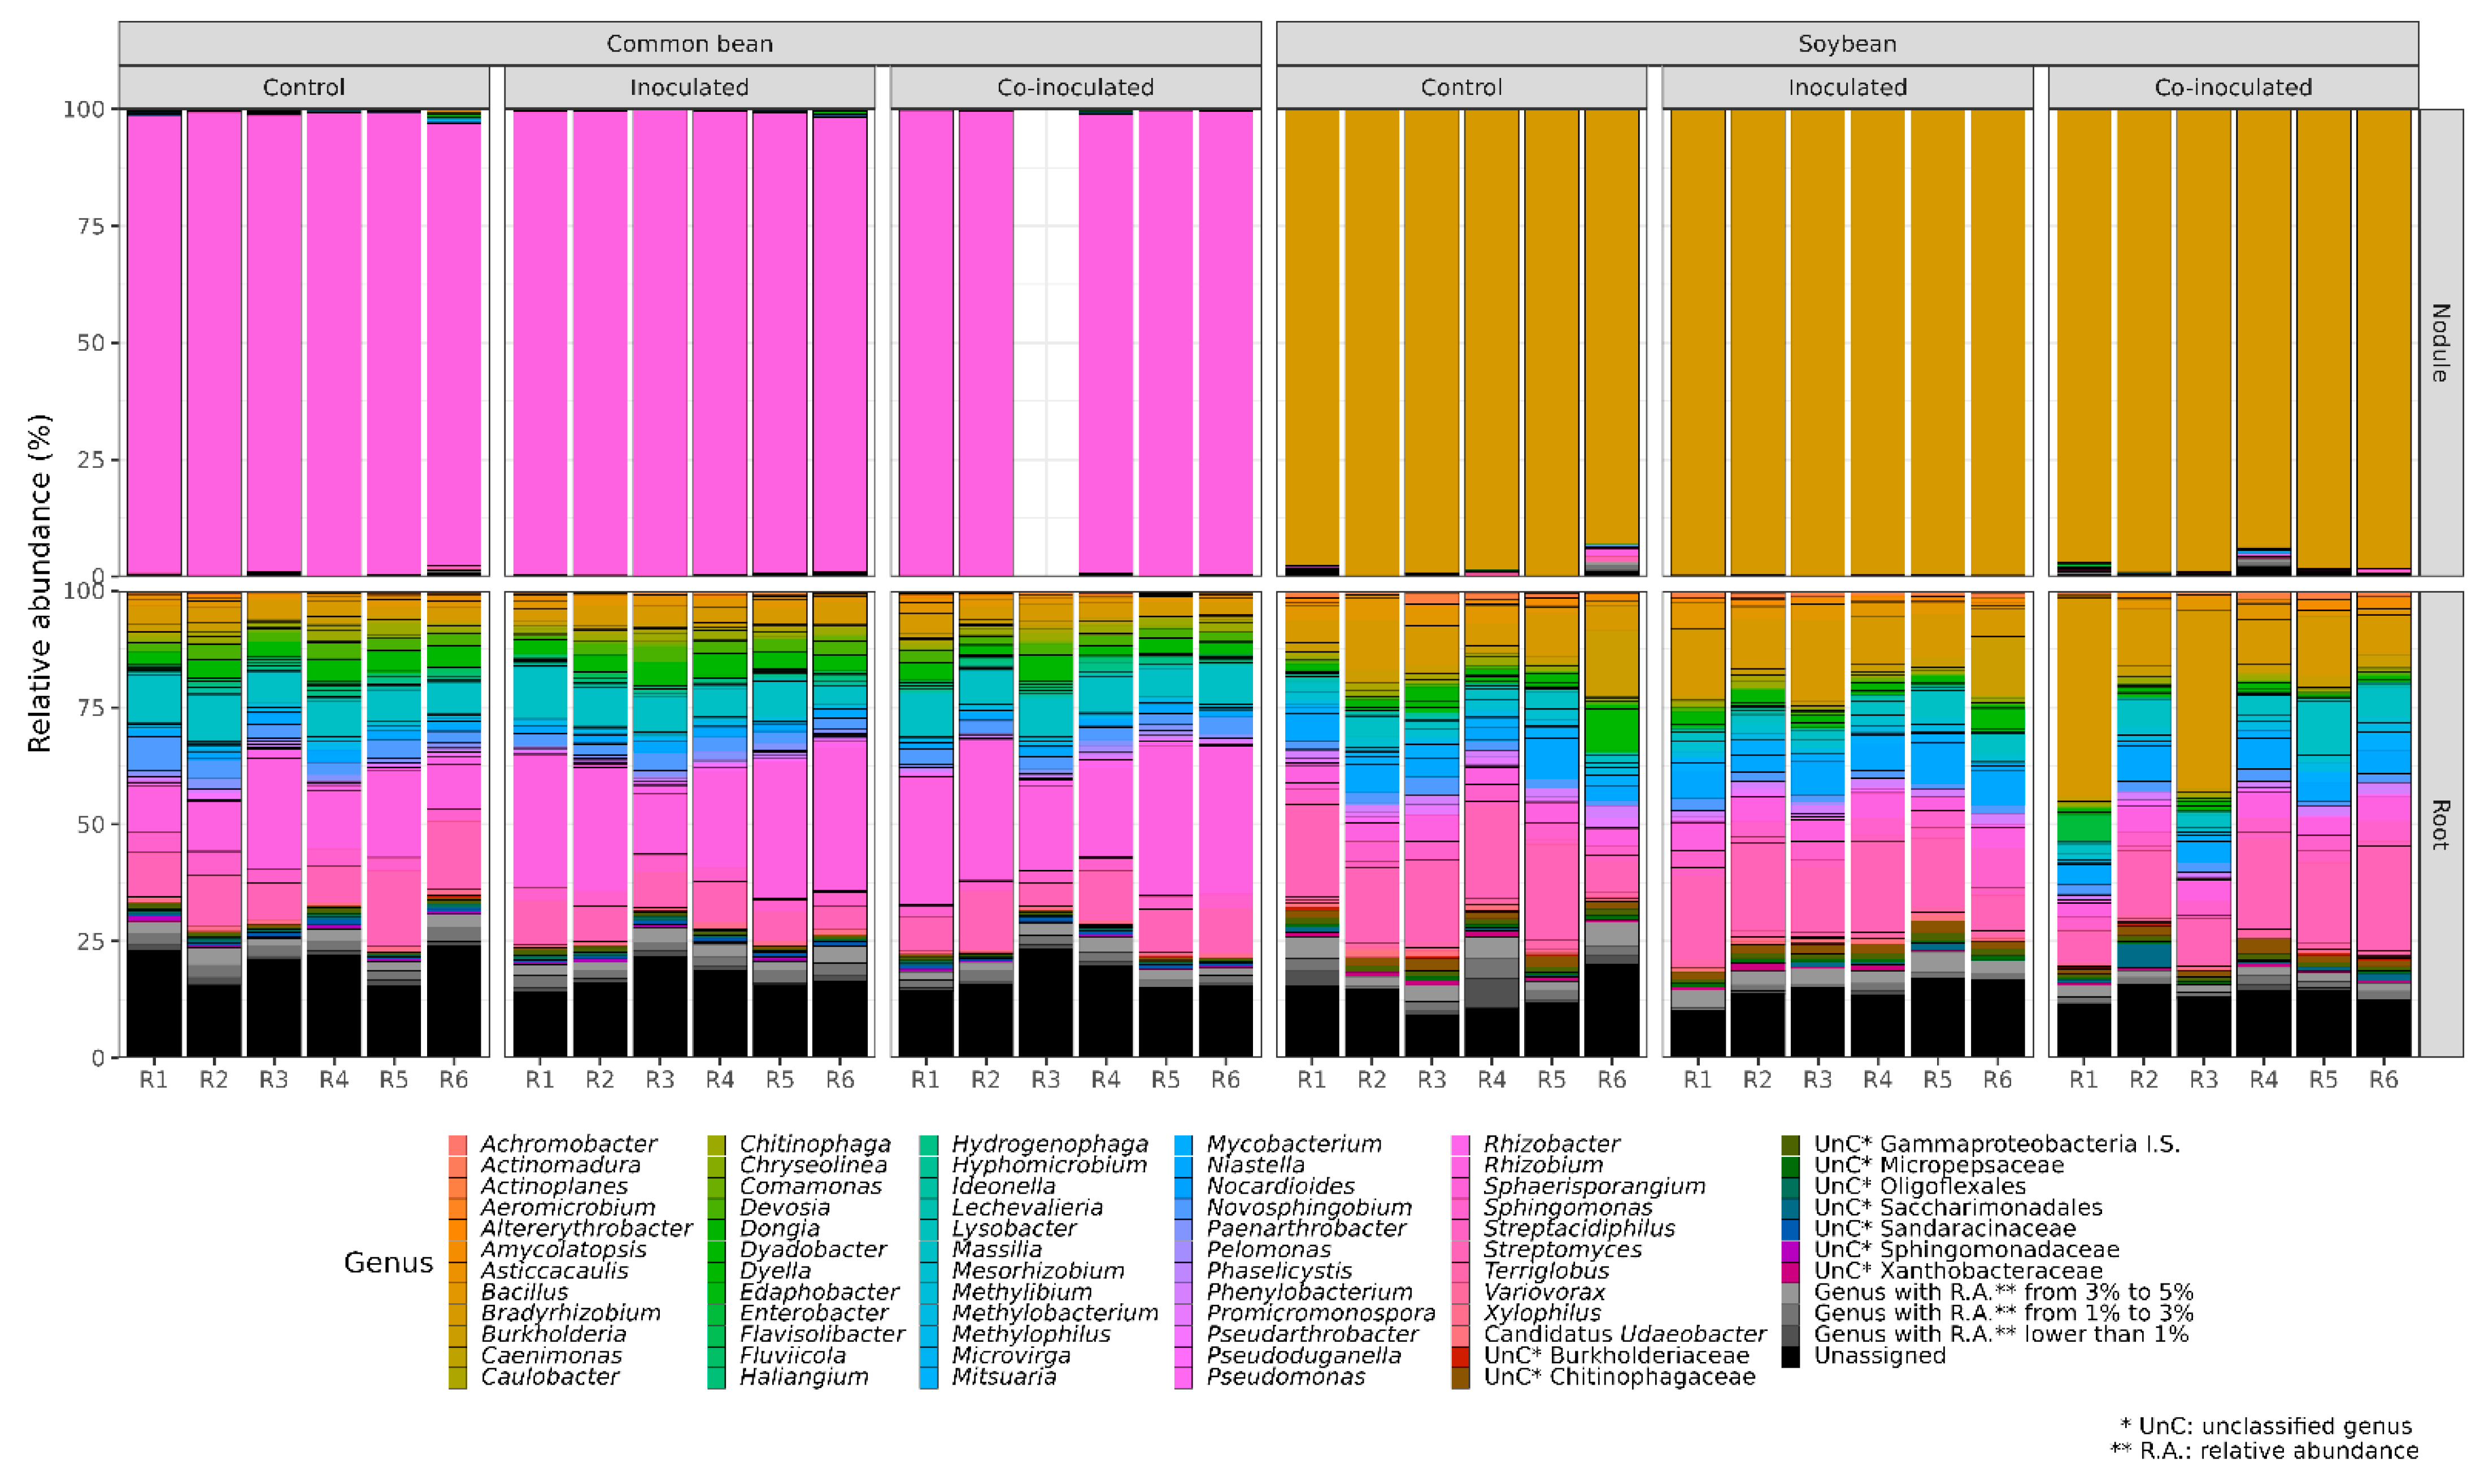This screenshot has width=2480, height=1484.
Task: Click the Inoculated header under Soybean
Action: 1846,88
